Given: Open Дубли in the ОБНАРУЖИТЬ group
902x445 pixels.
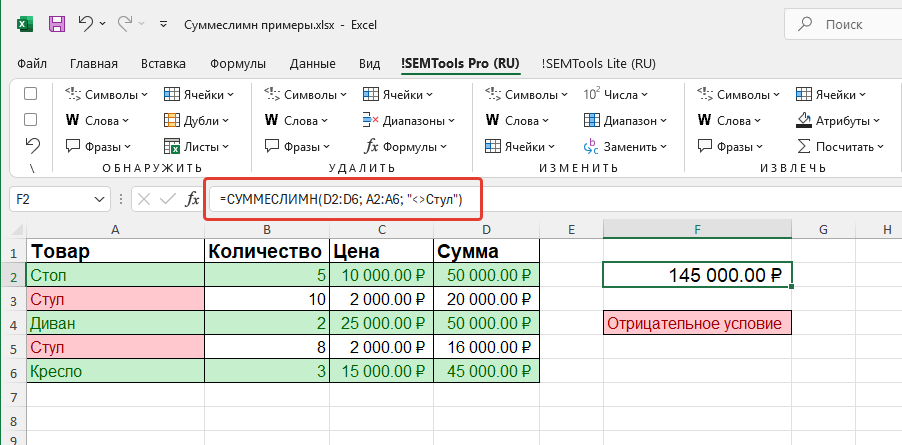Looking at the screenshot, I should [x=198, y=120].
